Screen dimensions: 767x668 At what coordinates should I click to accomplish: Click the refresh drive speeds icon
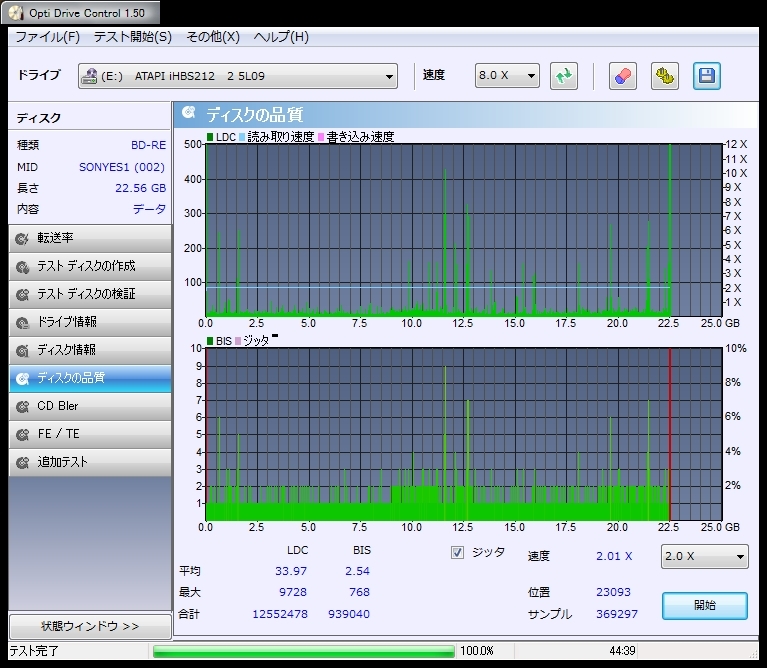point(564,76)
